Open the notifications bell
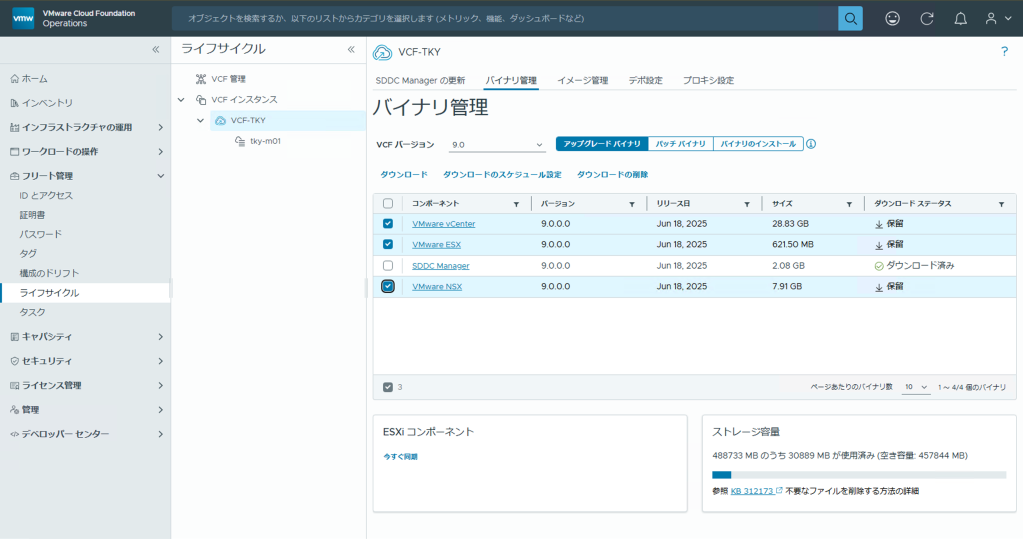Viewport: 1023px width, 539px height. 960,18
